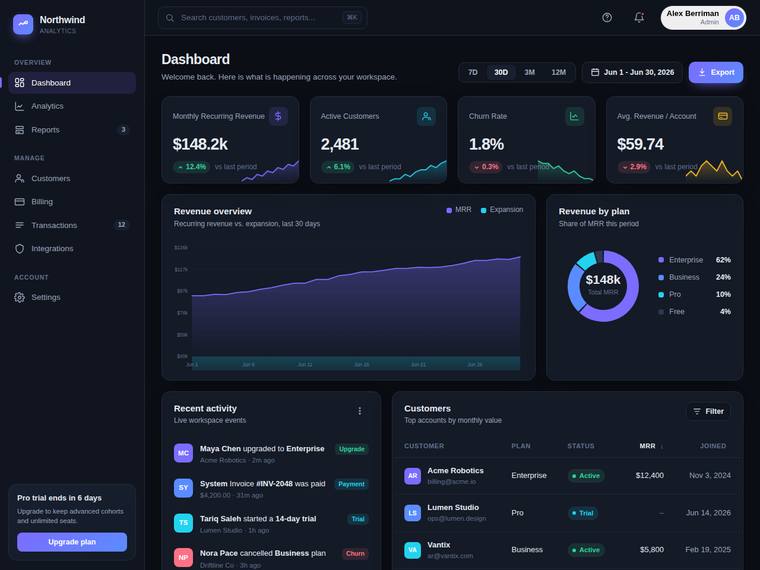The height and width of the screenshot is (570, 760).
Task: Click the 12.4% change badge on MRR card
Action: tap(191, 167)
